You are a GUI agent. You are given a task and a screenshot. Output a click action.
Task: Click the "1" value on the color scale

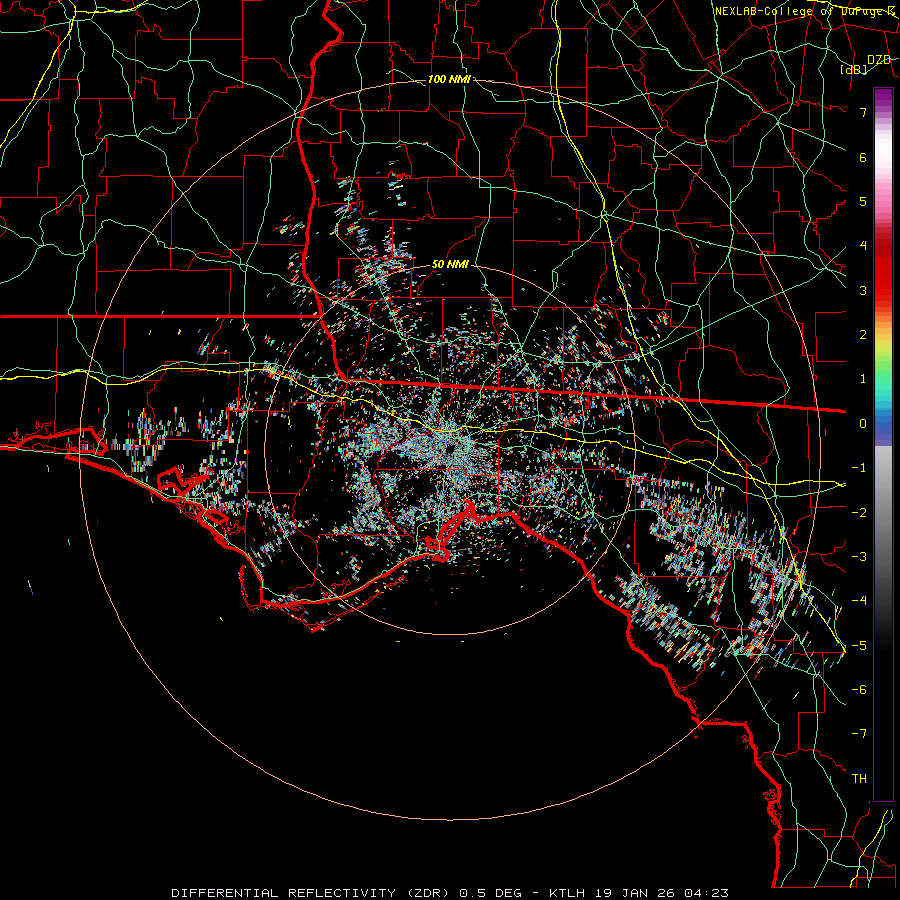[x=863, y=379]
